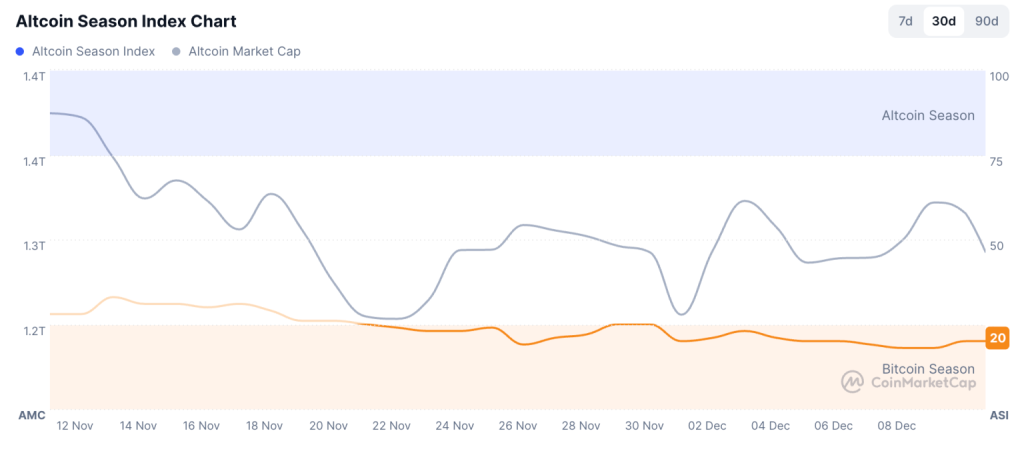The width and height of the screenshot is (1024, 451).
Task: Click the AMC axis label
Action: pos(30,415)
